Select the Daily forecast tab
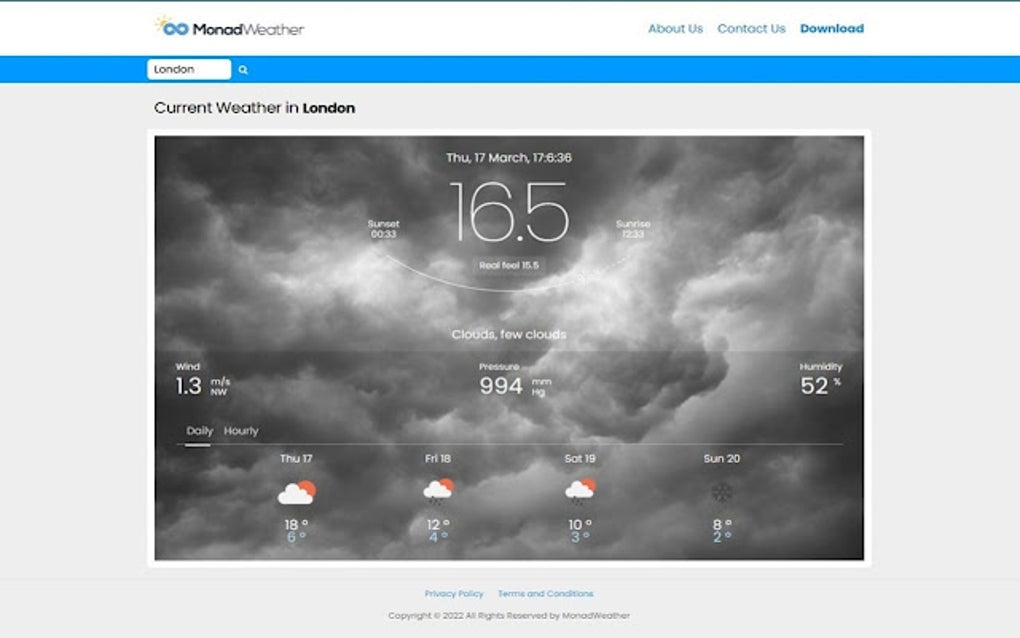The image size is (1020, 638). coord(200,430)
